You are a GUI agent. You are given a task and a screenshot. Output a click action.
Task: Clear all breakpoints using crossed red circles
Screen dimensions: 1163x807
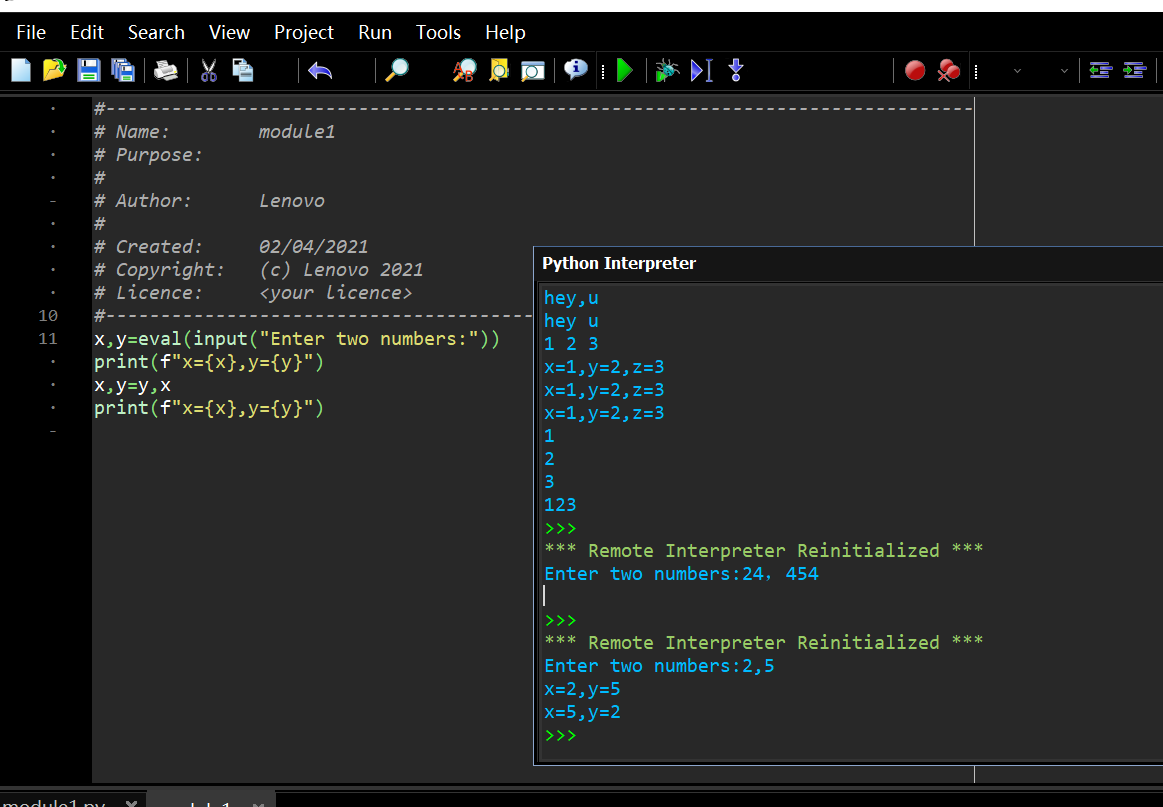(948, 70)
